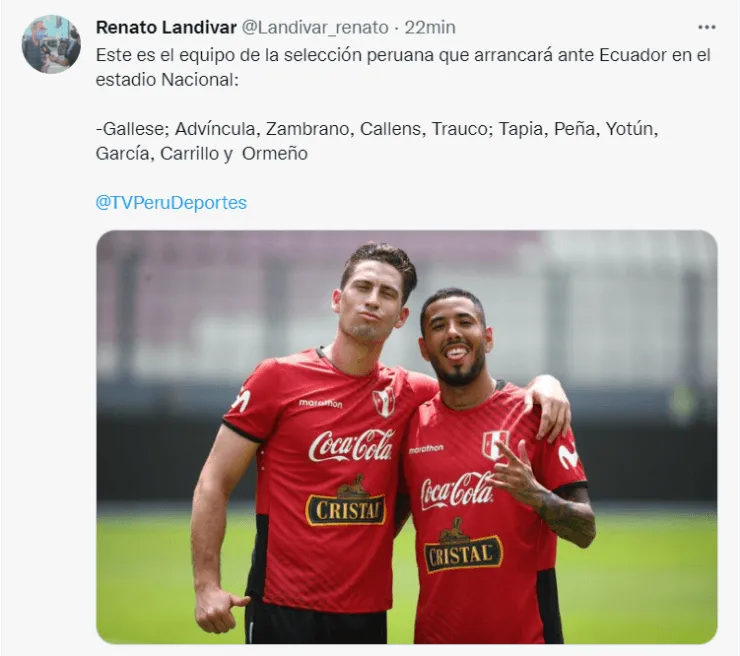
Task: Click the line with García, Carrillo y Ormeño
Action: point(202,153)
